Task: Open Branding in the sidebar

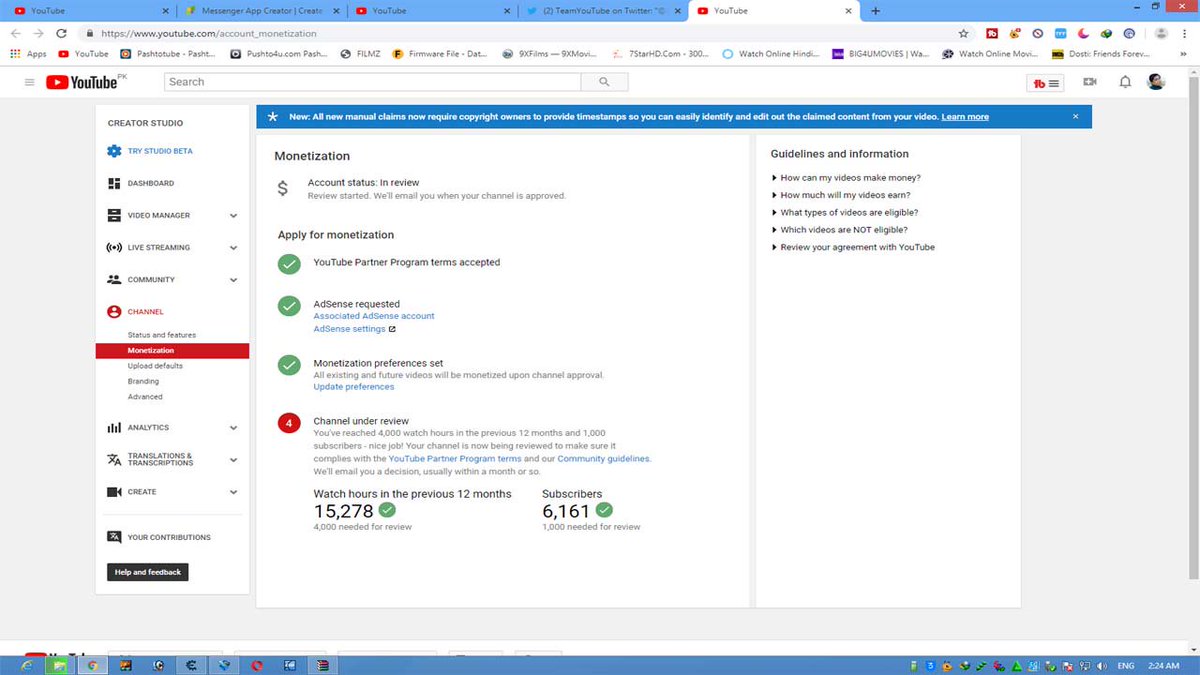Action: coord(143,381)
